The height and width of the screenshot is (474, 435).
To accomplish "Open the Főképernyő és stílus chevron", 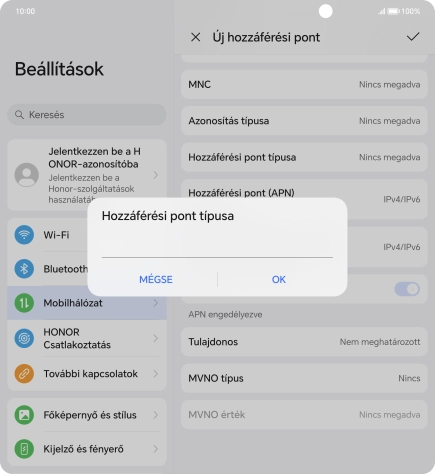I will [156, 415].
